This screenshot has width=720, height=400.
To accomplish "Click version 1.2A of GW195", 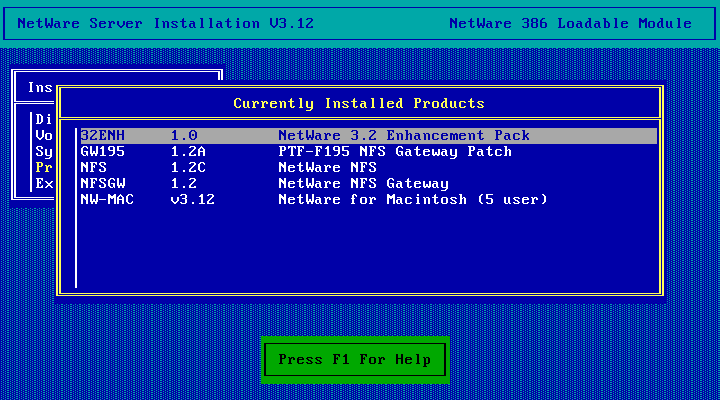I will coord(188,152).
